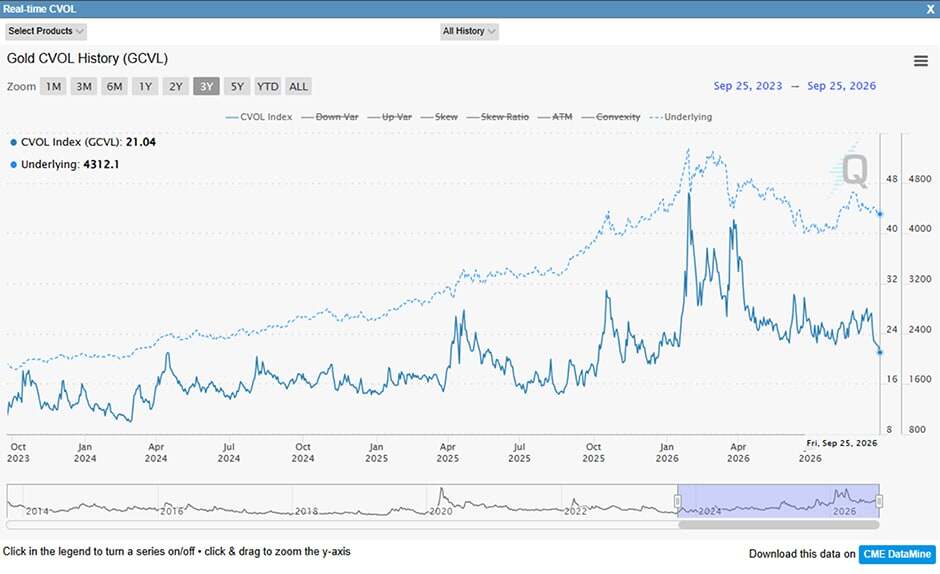940x574 pixels.
Task: Edit the start date Sep 25, 2023
Action: [x=748, y=86]
